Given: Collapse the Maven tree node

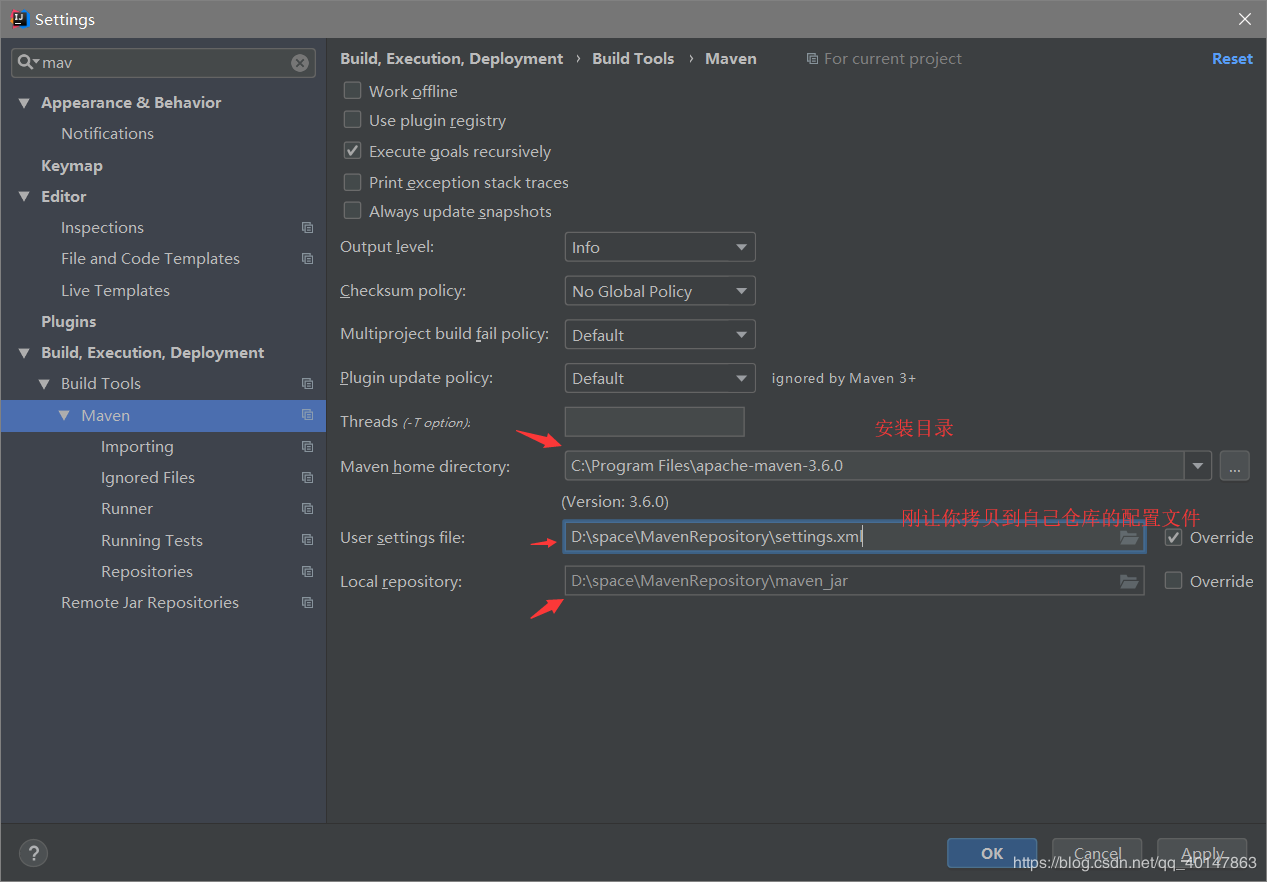Looking at the screenshot, I should 64,415.
